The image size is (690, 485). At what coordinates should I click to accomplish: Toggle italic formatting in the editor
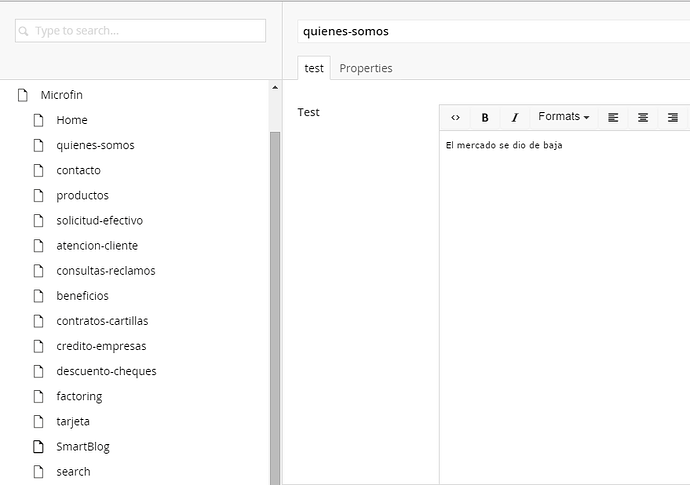coord(515,117)
